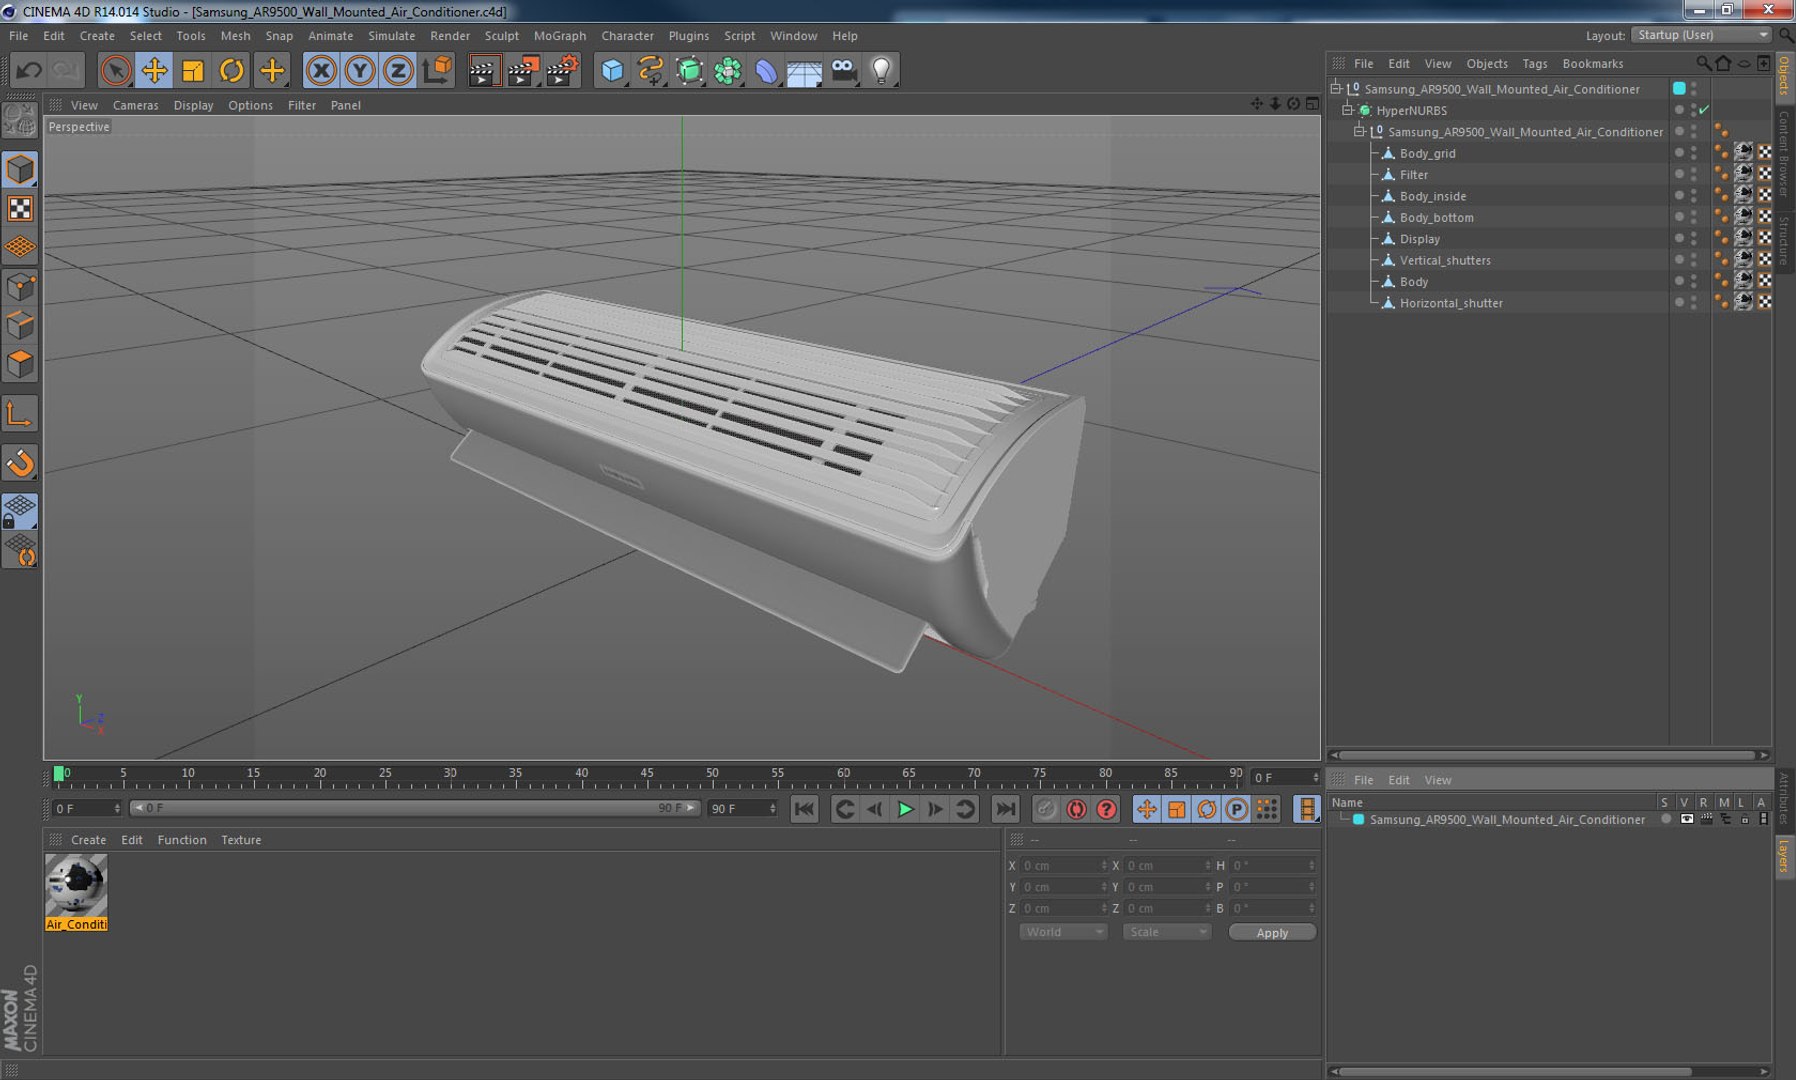1796x1080 pixels.
Task: Open the MoGraph menu
Action: coord(559,35)
